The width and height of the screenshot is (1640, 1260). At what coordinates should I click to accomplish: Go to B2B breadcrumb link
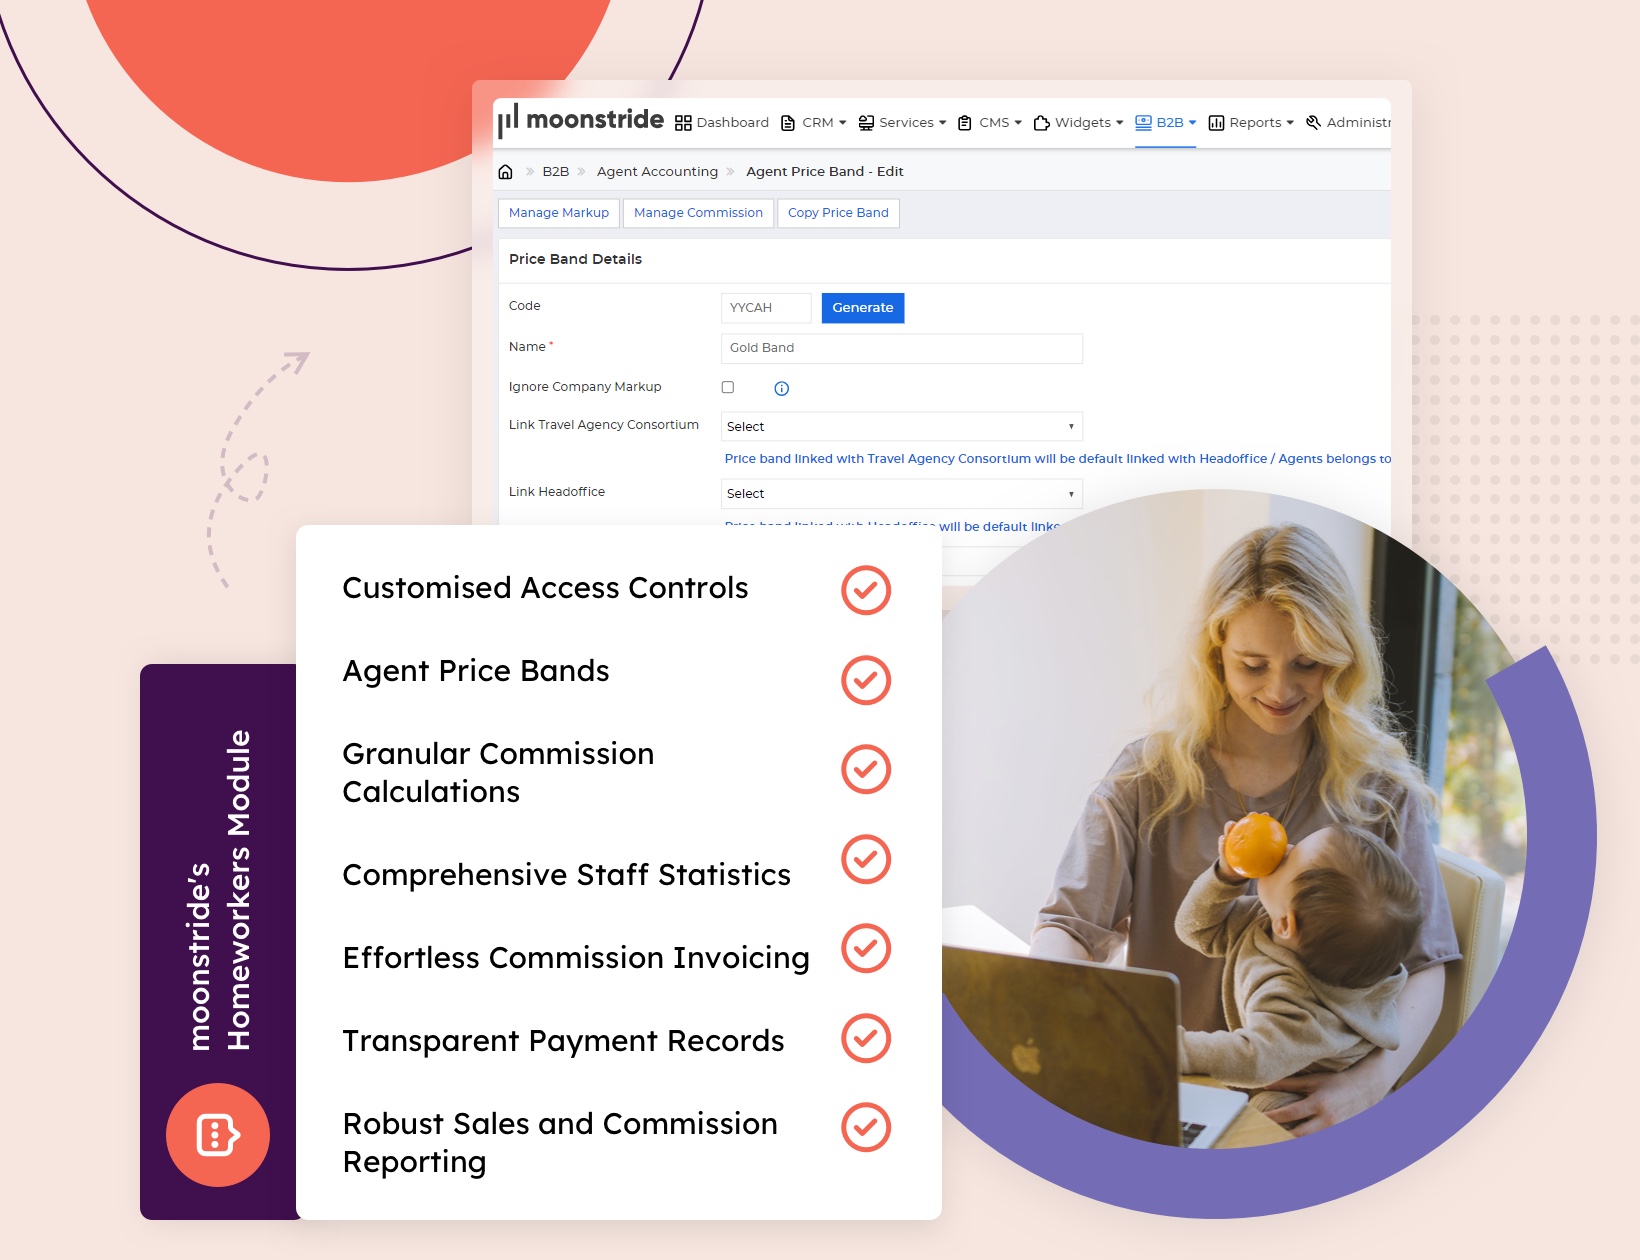pos(556,172)
